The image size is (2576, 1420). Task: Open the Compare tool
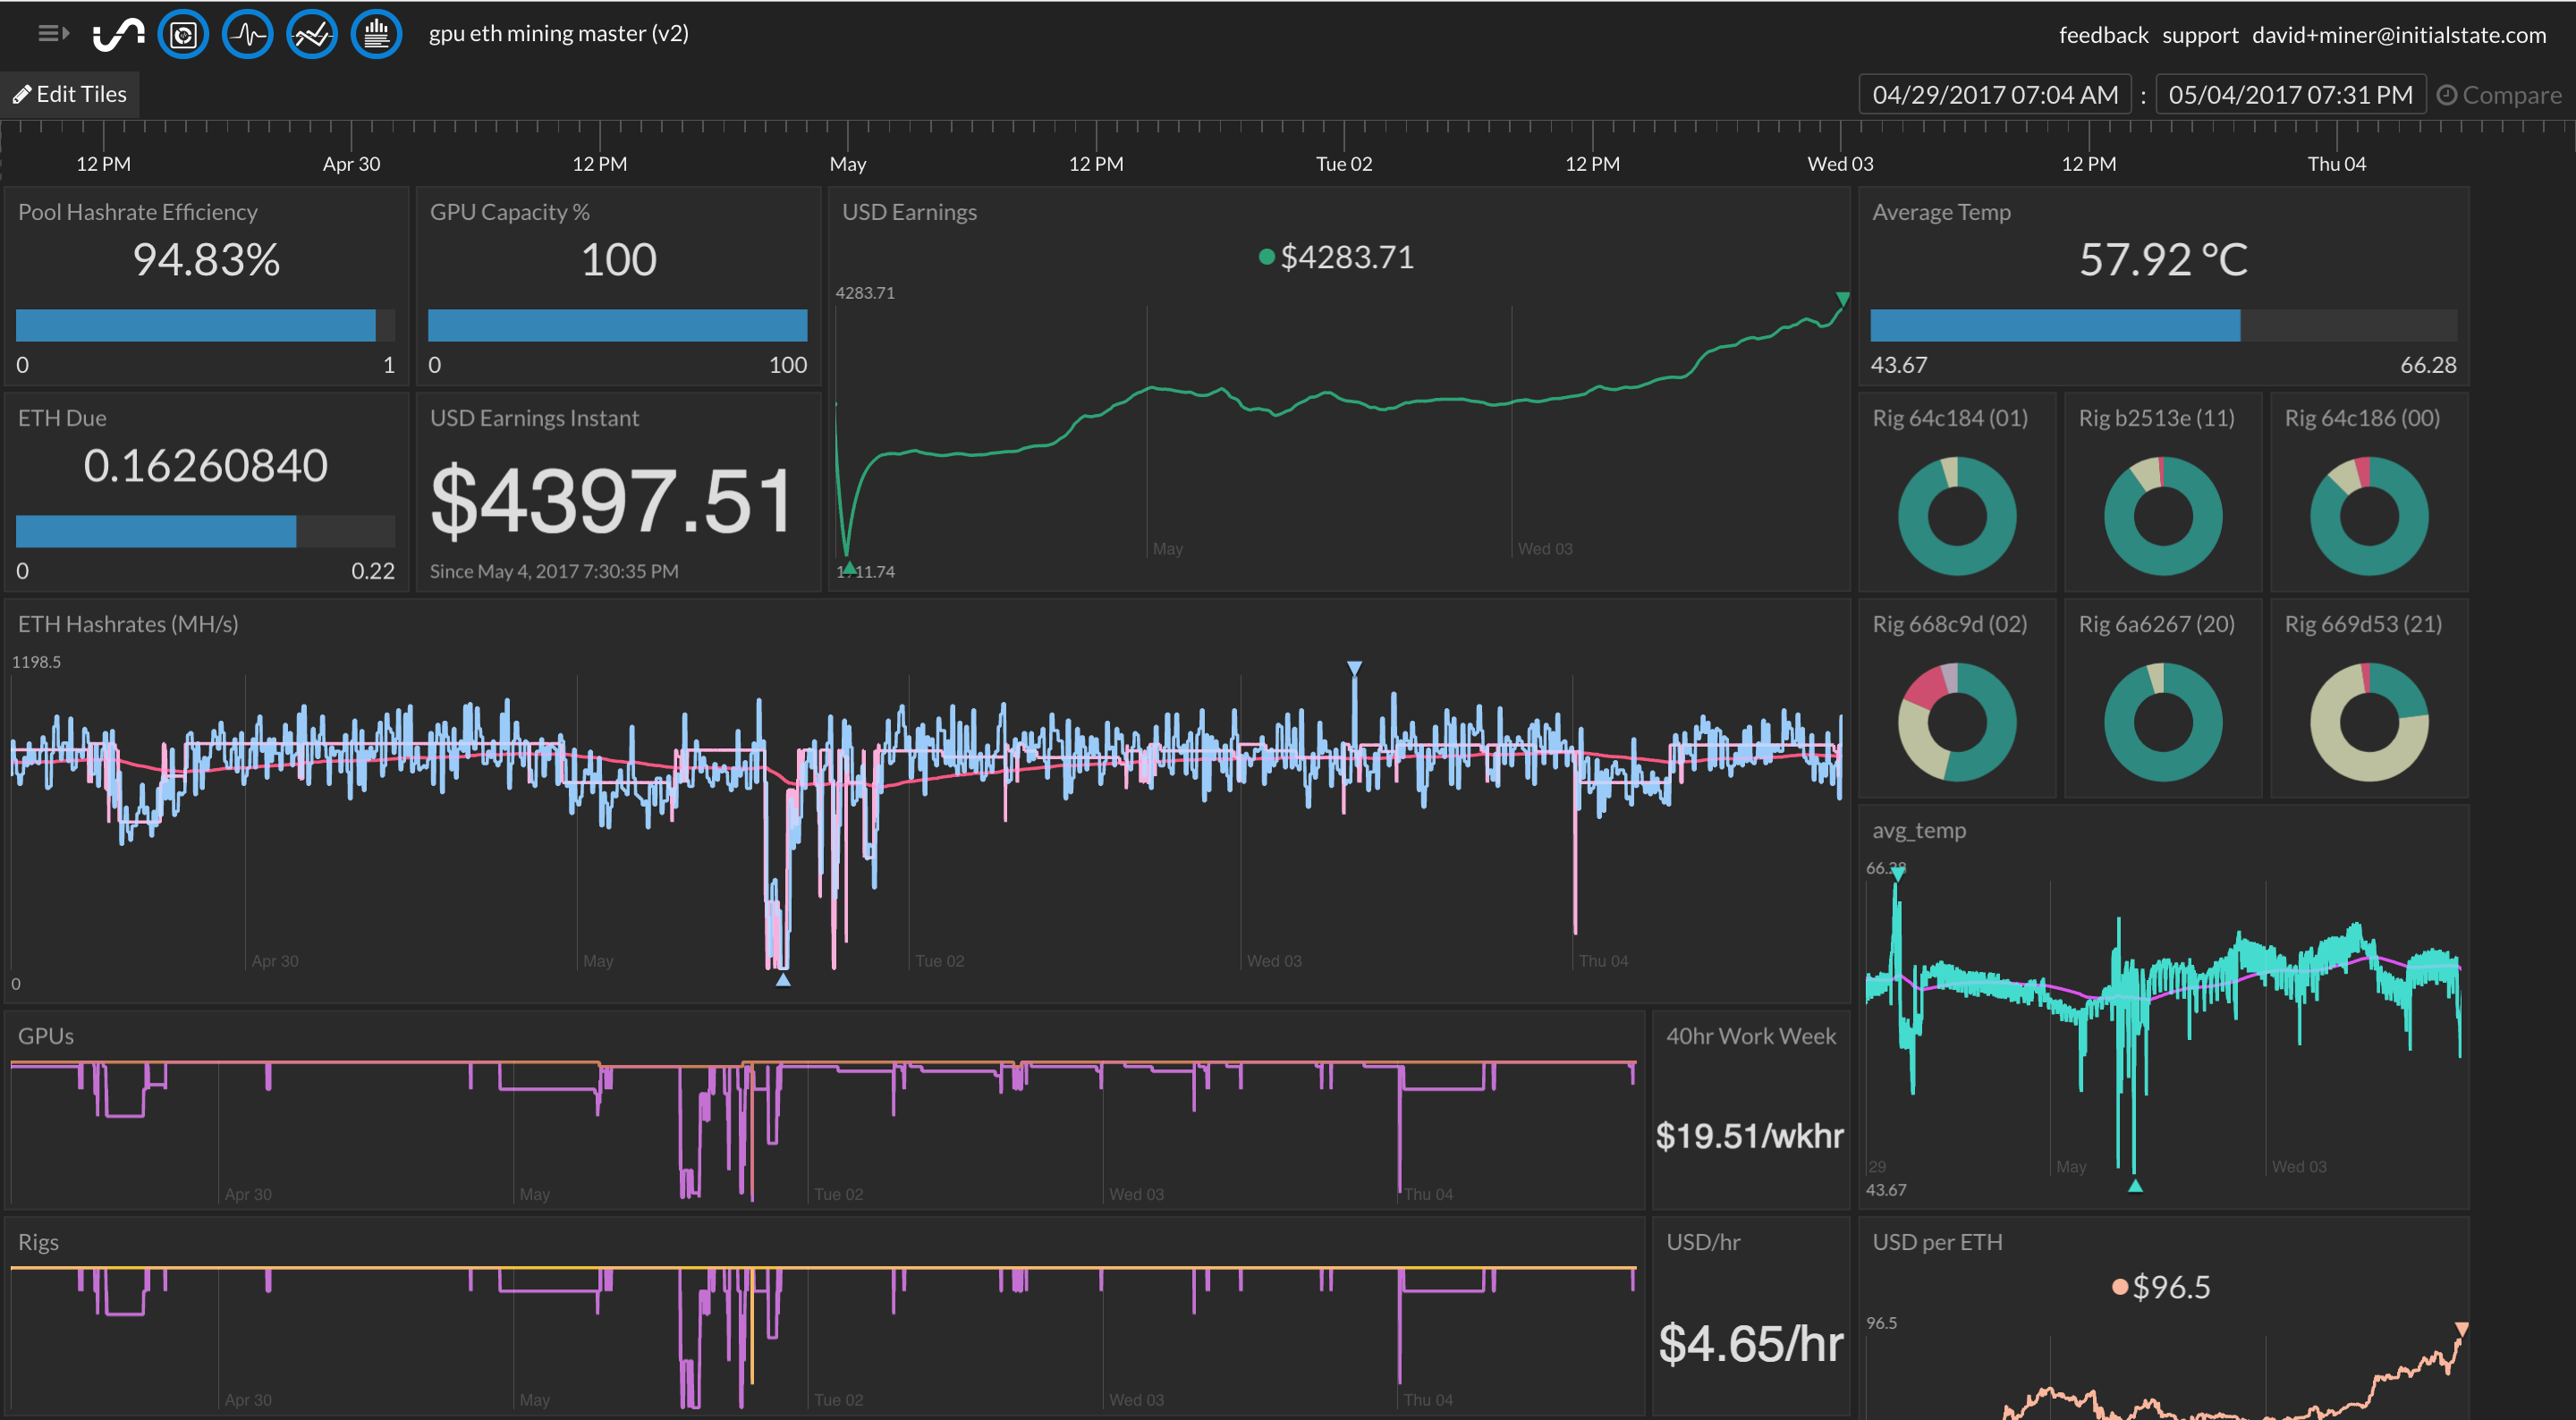(2500, 94)
